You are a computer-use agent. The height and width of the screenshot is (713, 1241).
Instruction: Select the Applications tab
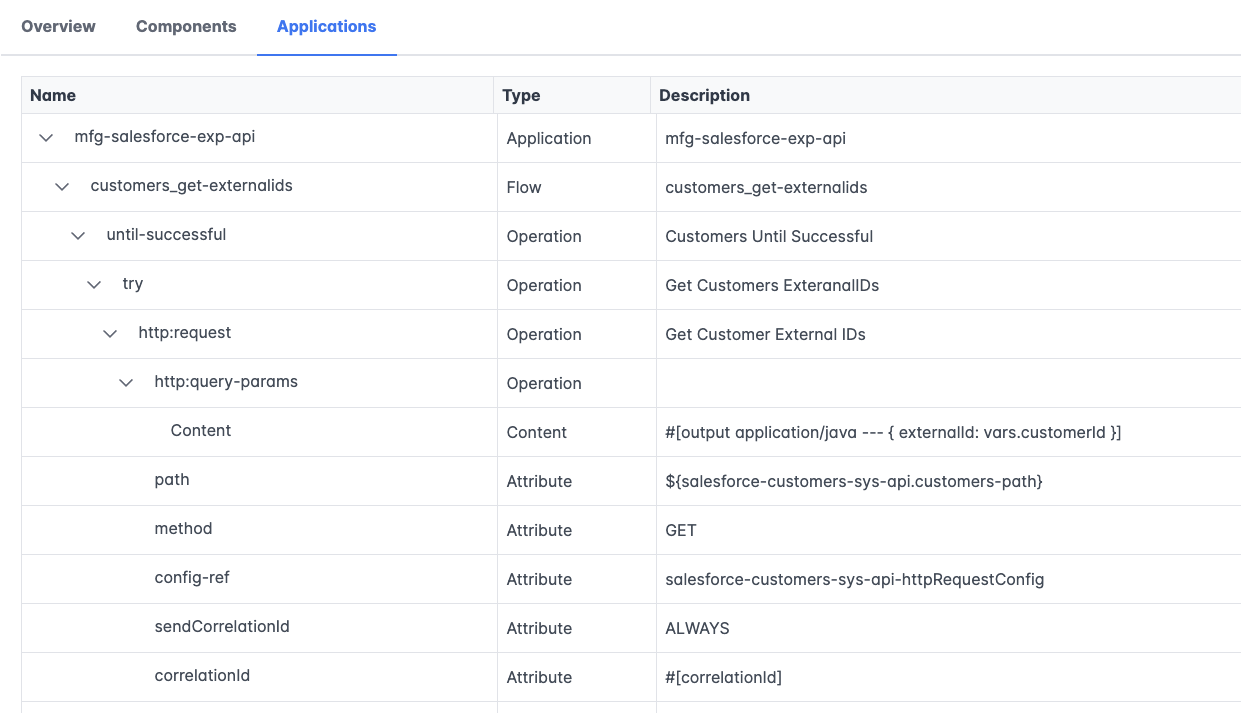pyautogui.click(x=327, y=27)
